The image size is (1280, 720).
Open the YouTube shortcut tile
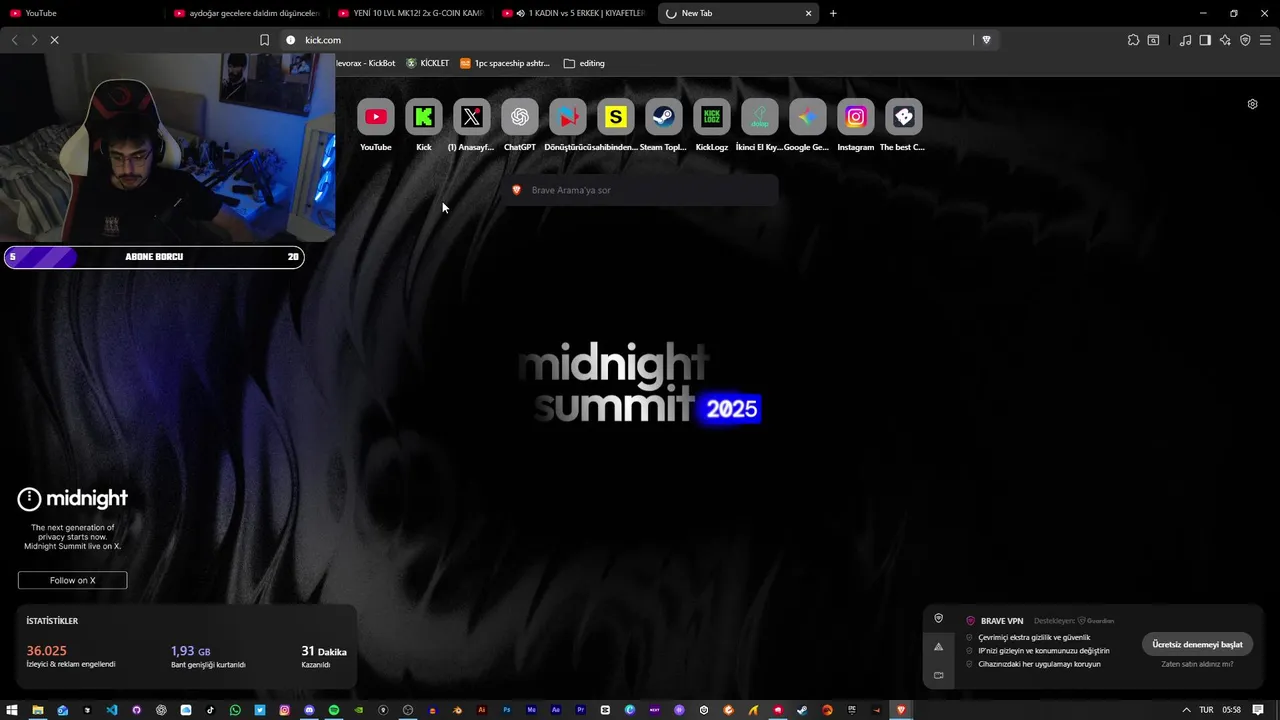click(x=376, y=117)
